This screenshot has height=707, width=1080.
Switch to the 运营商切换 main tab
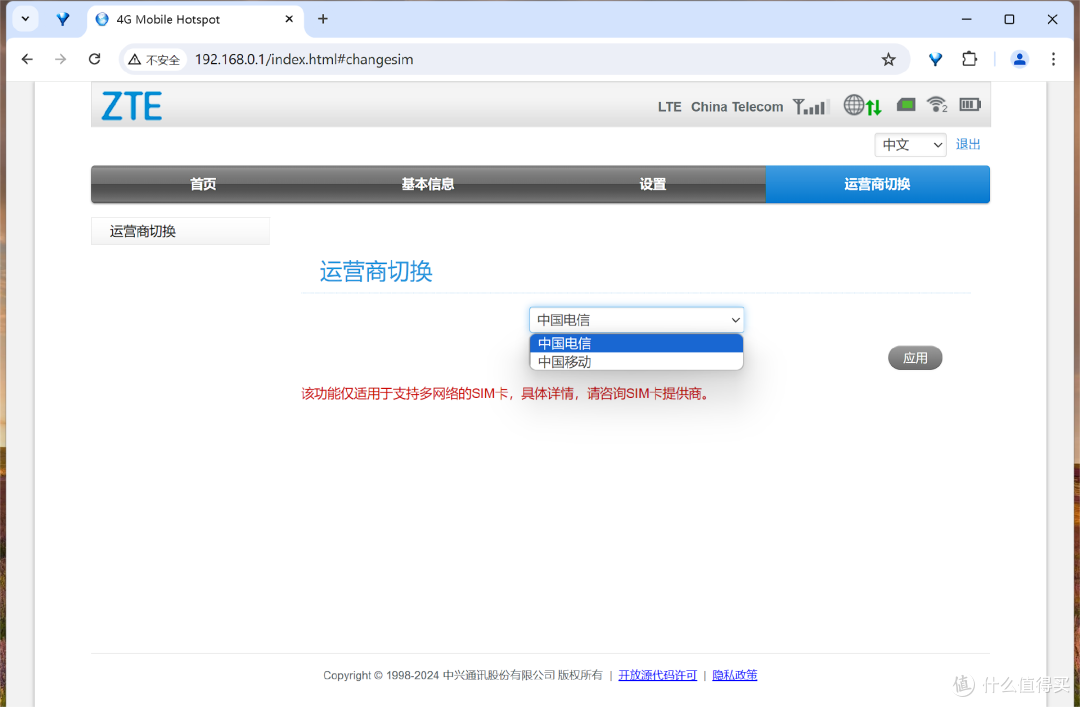878,184
